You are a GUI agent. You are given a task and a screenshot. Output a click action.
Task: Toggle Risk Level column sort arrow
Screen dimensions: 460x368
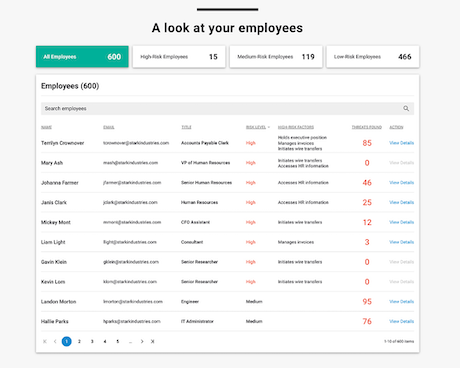pos(269,127)
